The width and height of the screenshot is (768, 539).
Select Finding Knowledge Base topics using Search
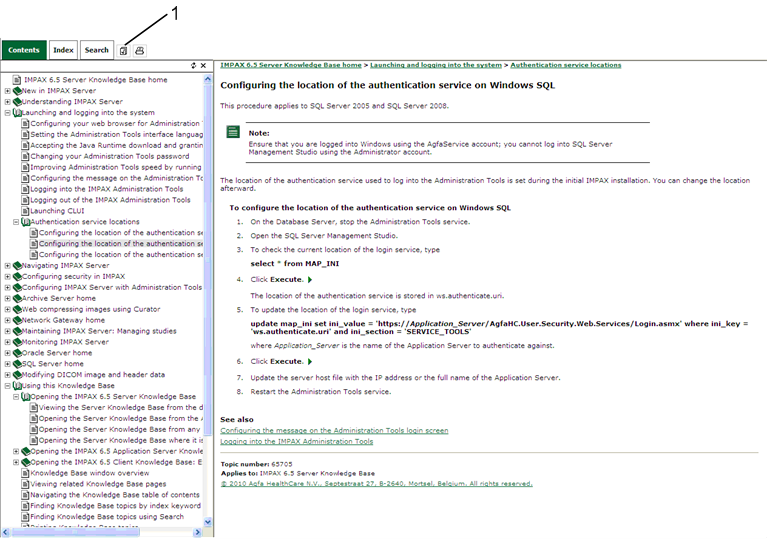(x=107, y=517)
